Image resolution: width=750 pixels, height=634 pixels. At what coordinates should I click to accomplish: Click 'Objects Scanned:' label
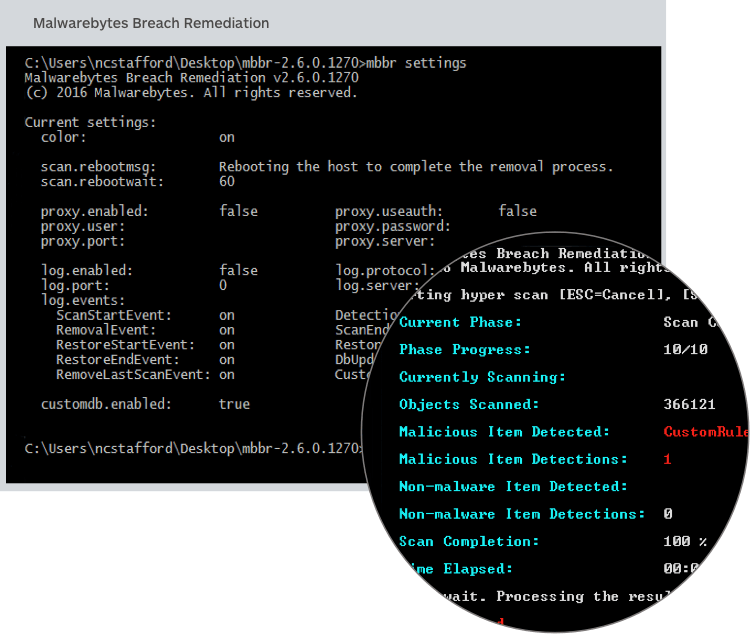(x=469, y=405)
